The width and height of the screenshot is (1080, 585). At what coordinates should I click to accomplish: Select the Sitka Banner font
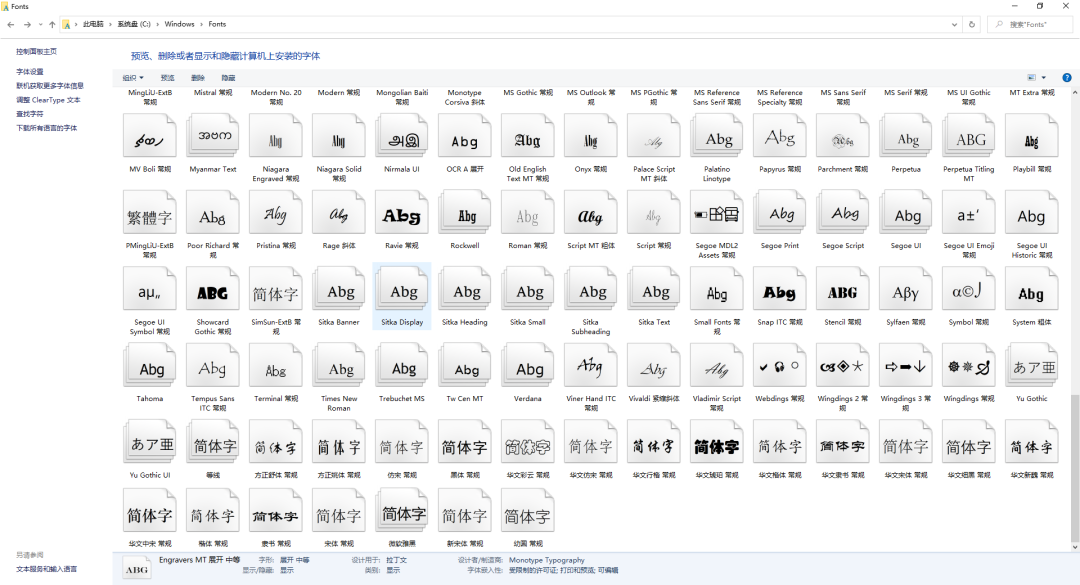click(x=339, y=290)
